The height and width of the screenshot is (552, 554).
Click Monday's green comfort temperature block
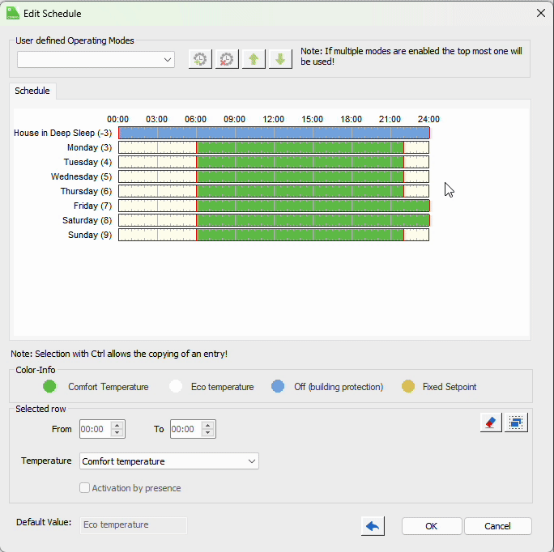click(x=300, y=147)
